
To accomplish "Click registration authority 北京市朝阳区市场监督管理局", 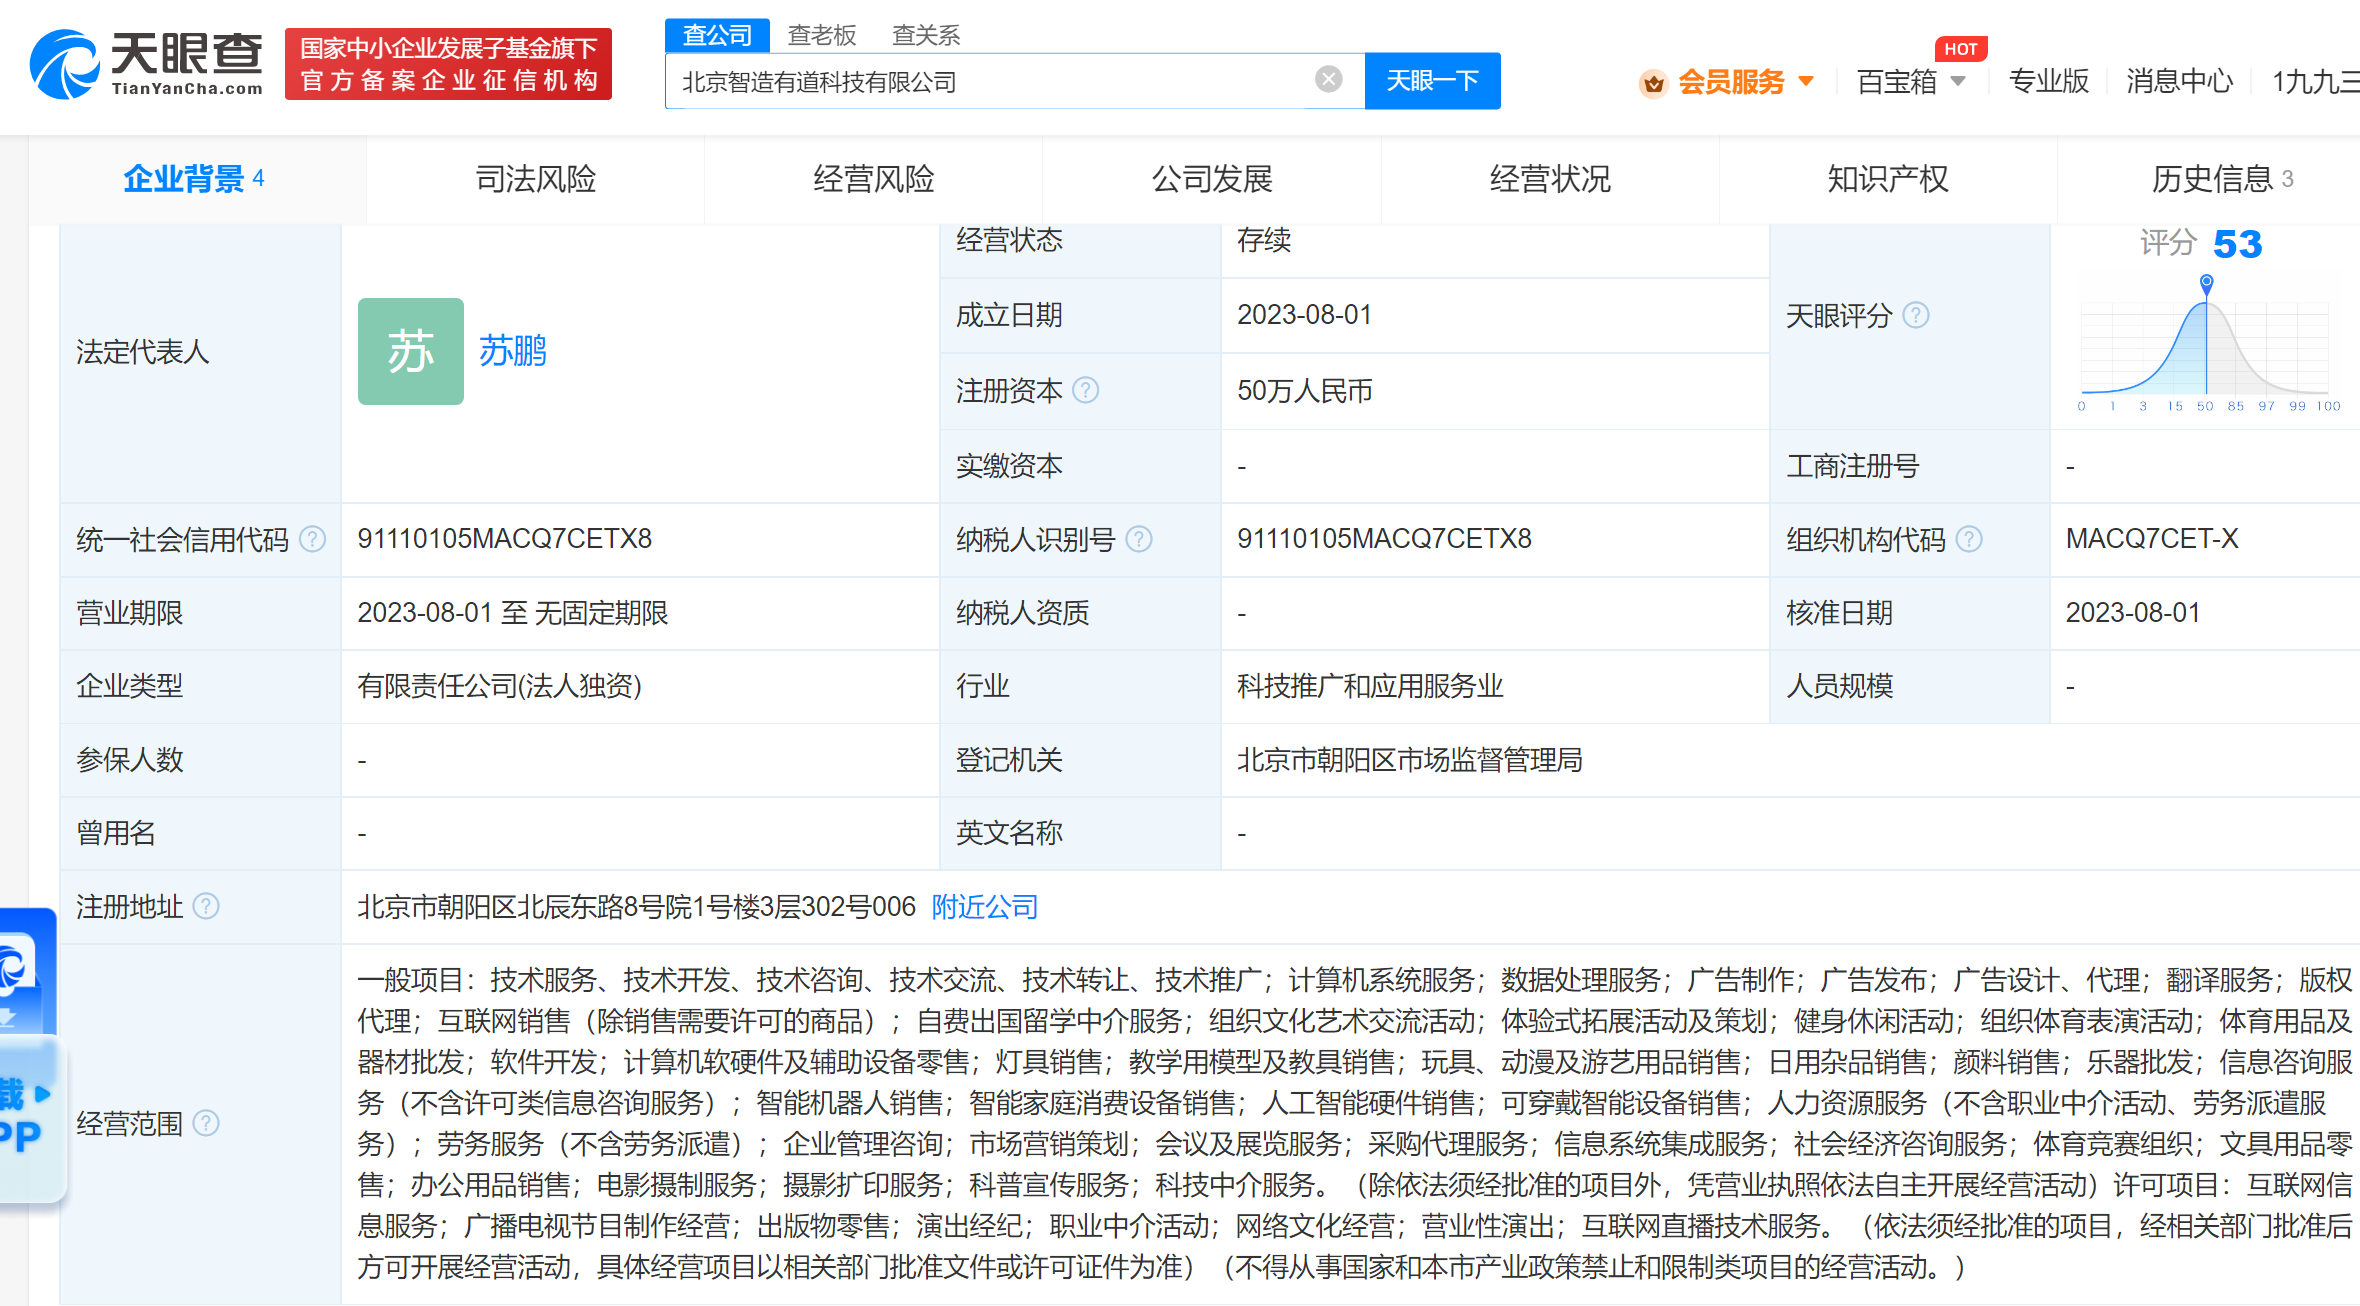I will tap(1409, 760).
